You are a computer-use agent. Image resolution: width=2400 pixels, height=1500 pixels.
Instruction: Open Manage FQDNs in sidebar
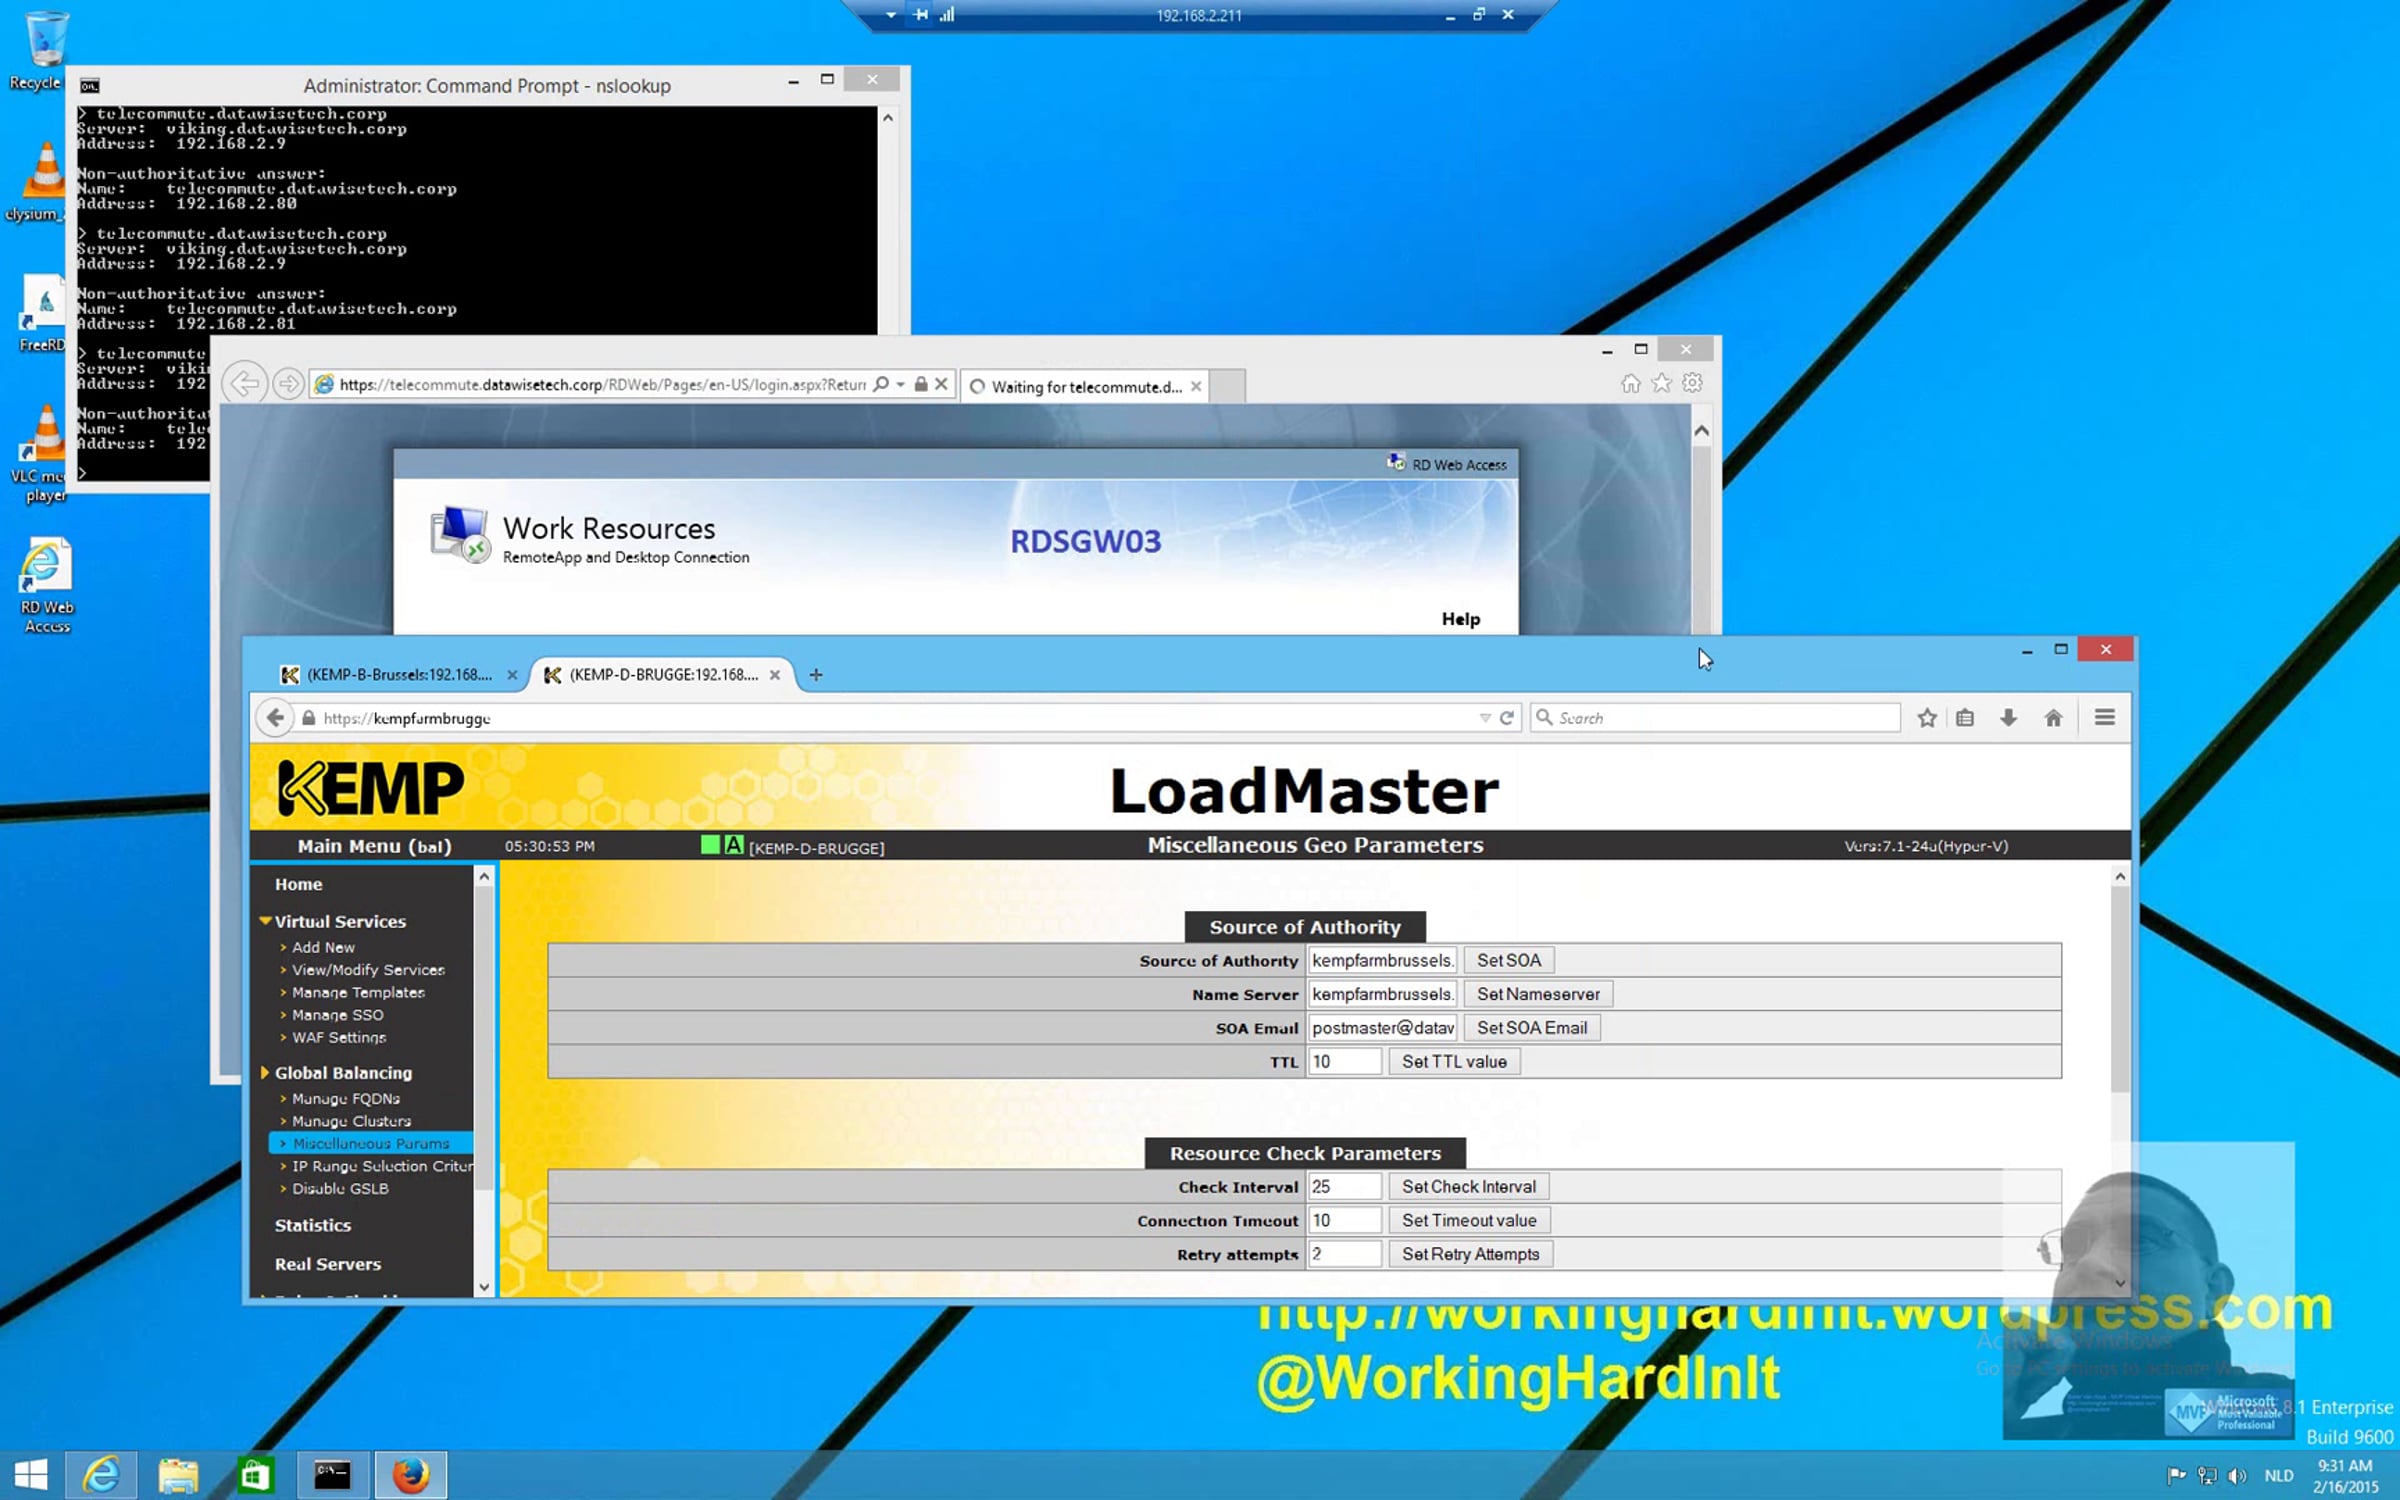[345, 1099]
